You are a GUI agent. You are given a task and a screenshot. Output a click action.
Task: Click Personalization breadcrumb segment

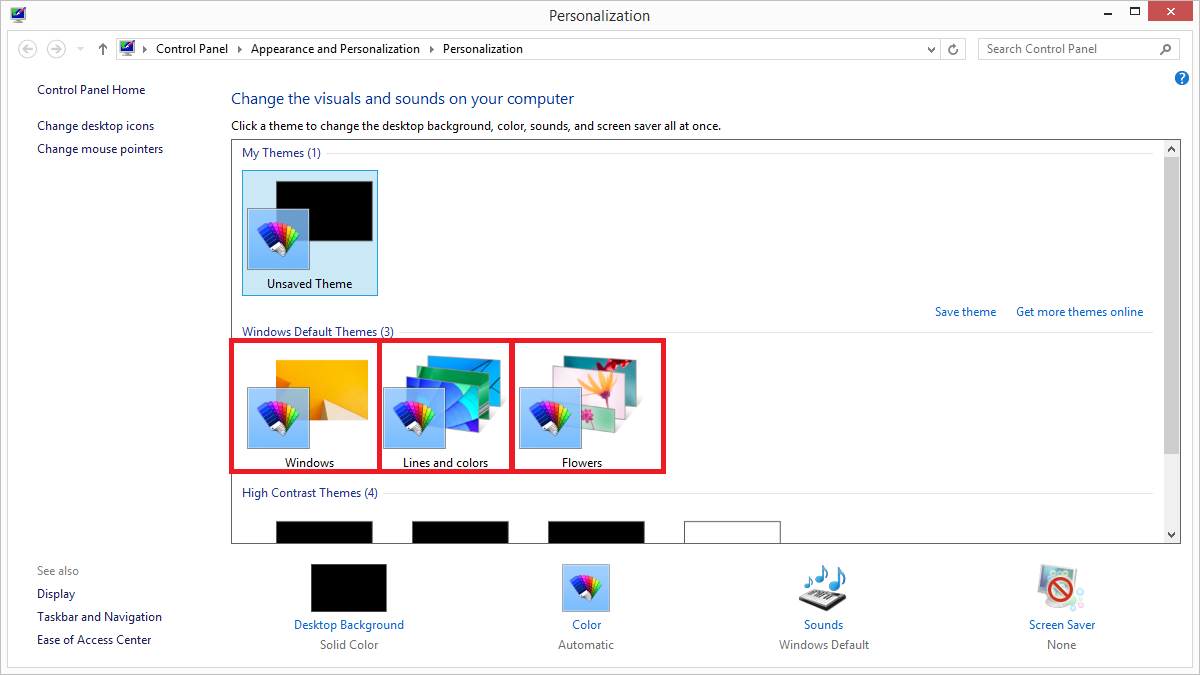(x=483, y=49)
